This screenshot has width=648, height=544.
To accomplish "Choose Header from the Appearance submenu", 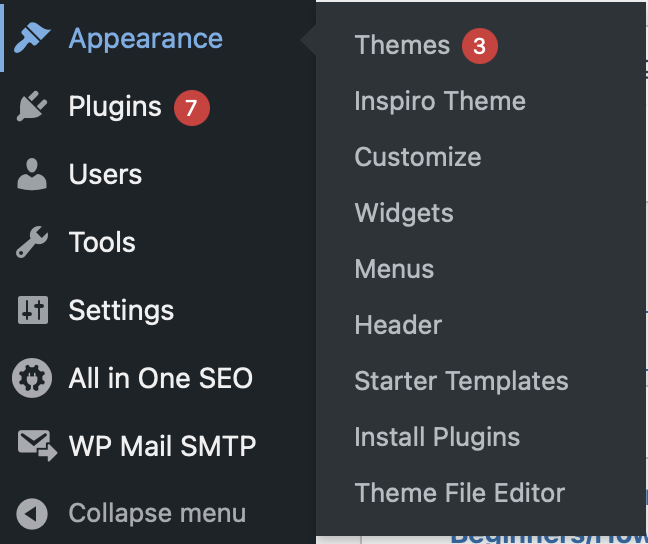I will (397, 325).
